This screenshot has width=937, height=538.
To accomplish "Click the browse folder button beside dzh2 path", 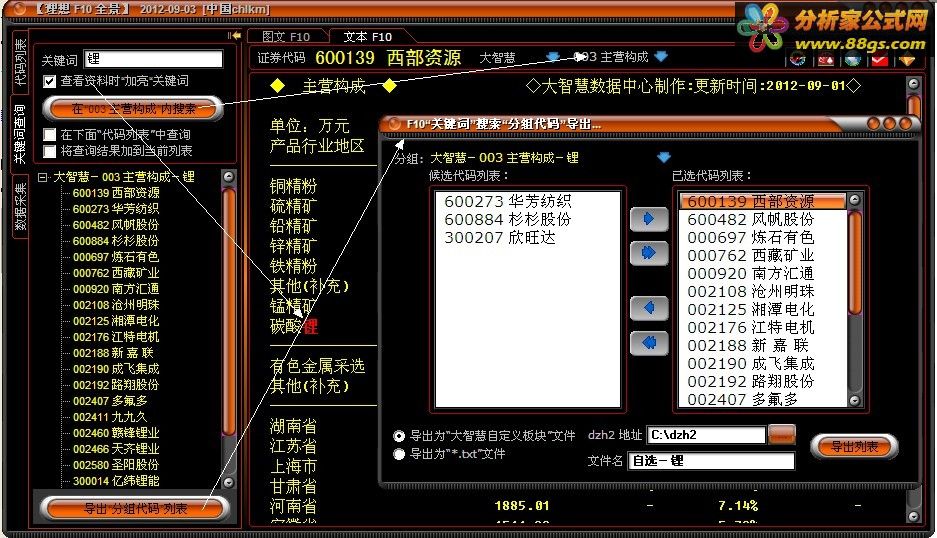I will point(782,434).
